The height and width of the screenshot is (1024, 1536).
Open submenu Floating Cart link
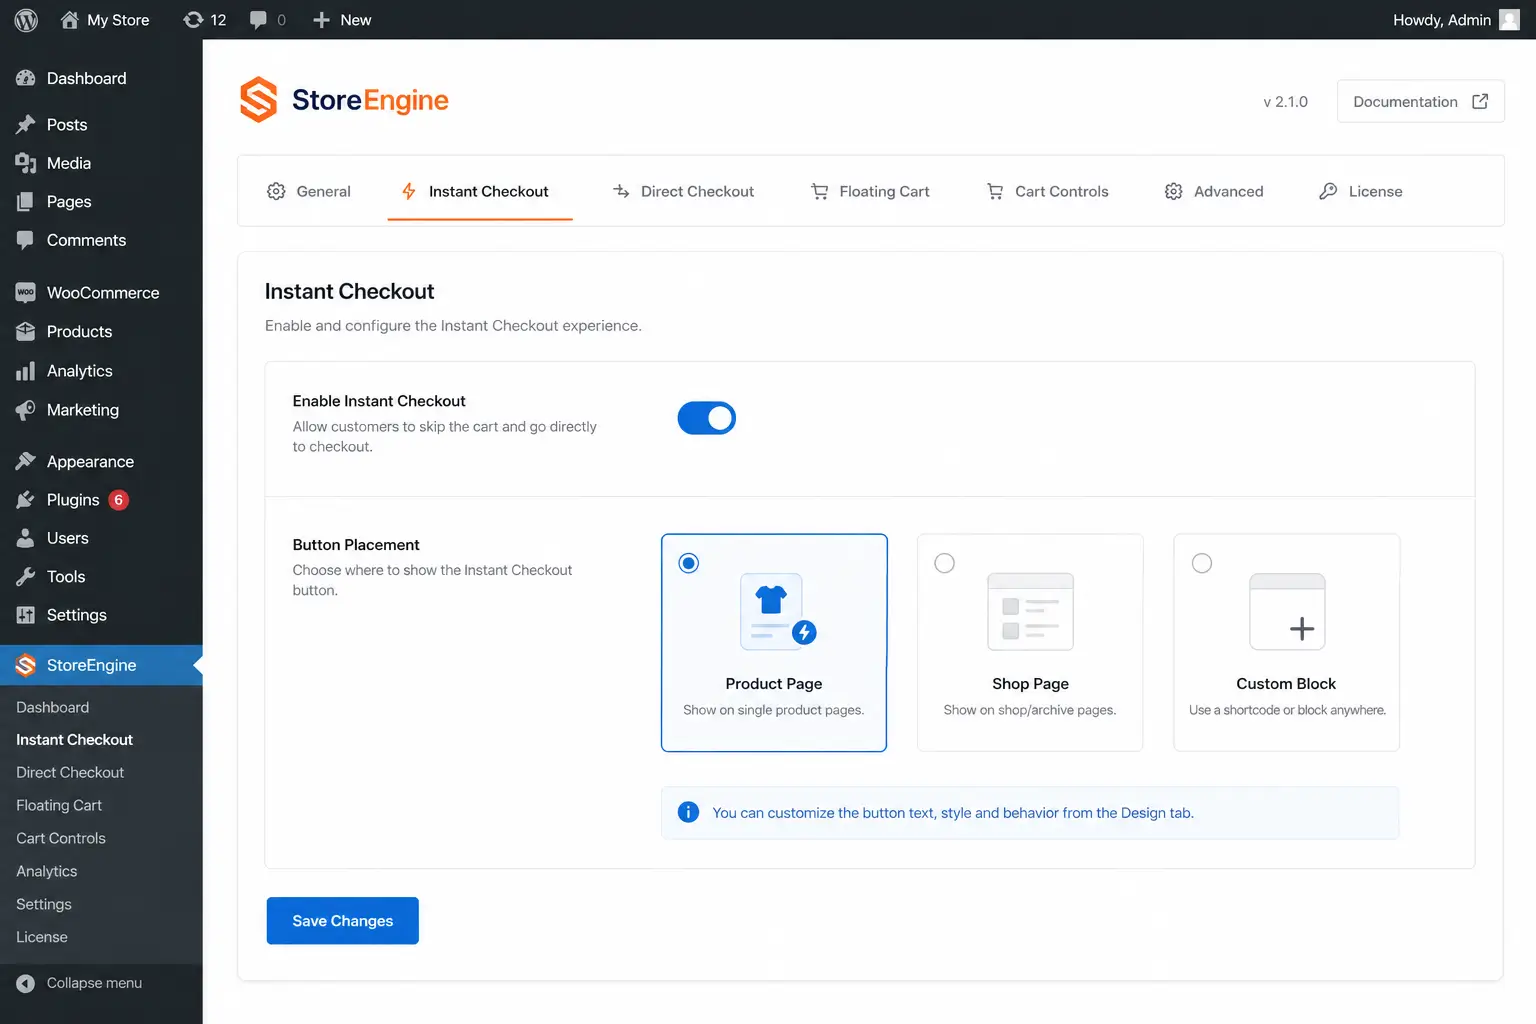(59, 805)
